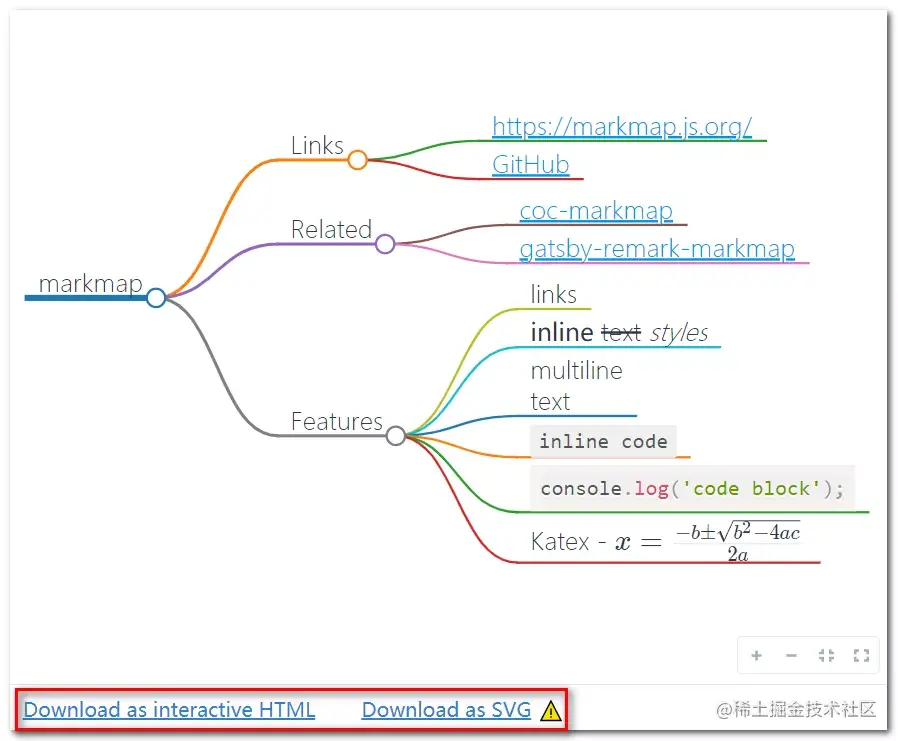
Task: Select the 'Links' branch label
Action: [x=317, y=145]
